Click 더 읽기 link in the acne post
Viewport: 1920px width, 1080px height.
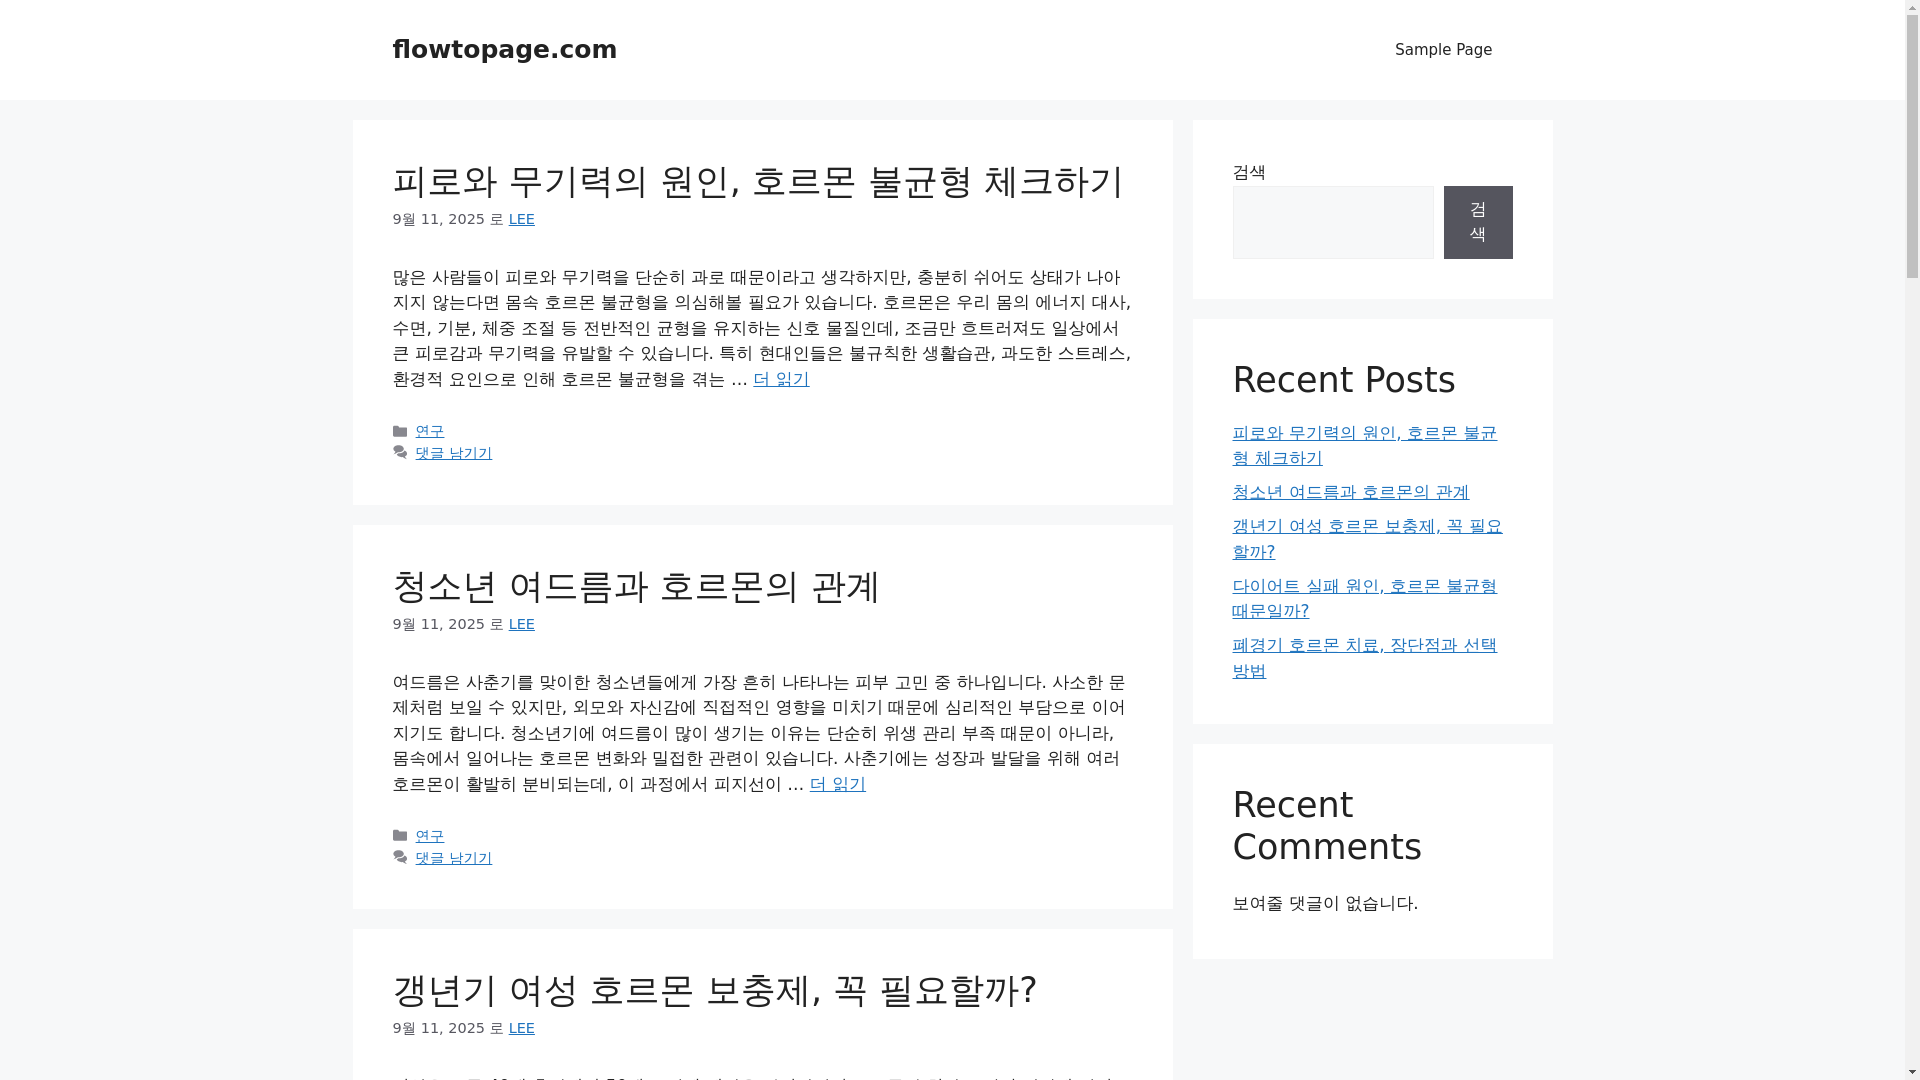[838, 784]
